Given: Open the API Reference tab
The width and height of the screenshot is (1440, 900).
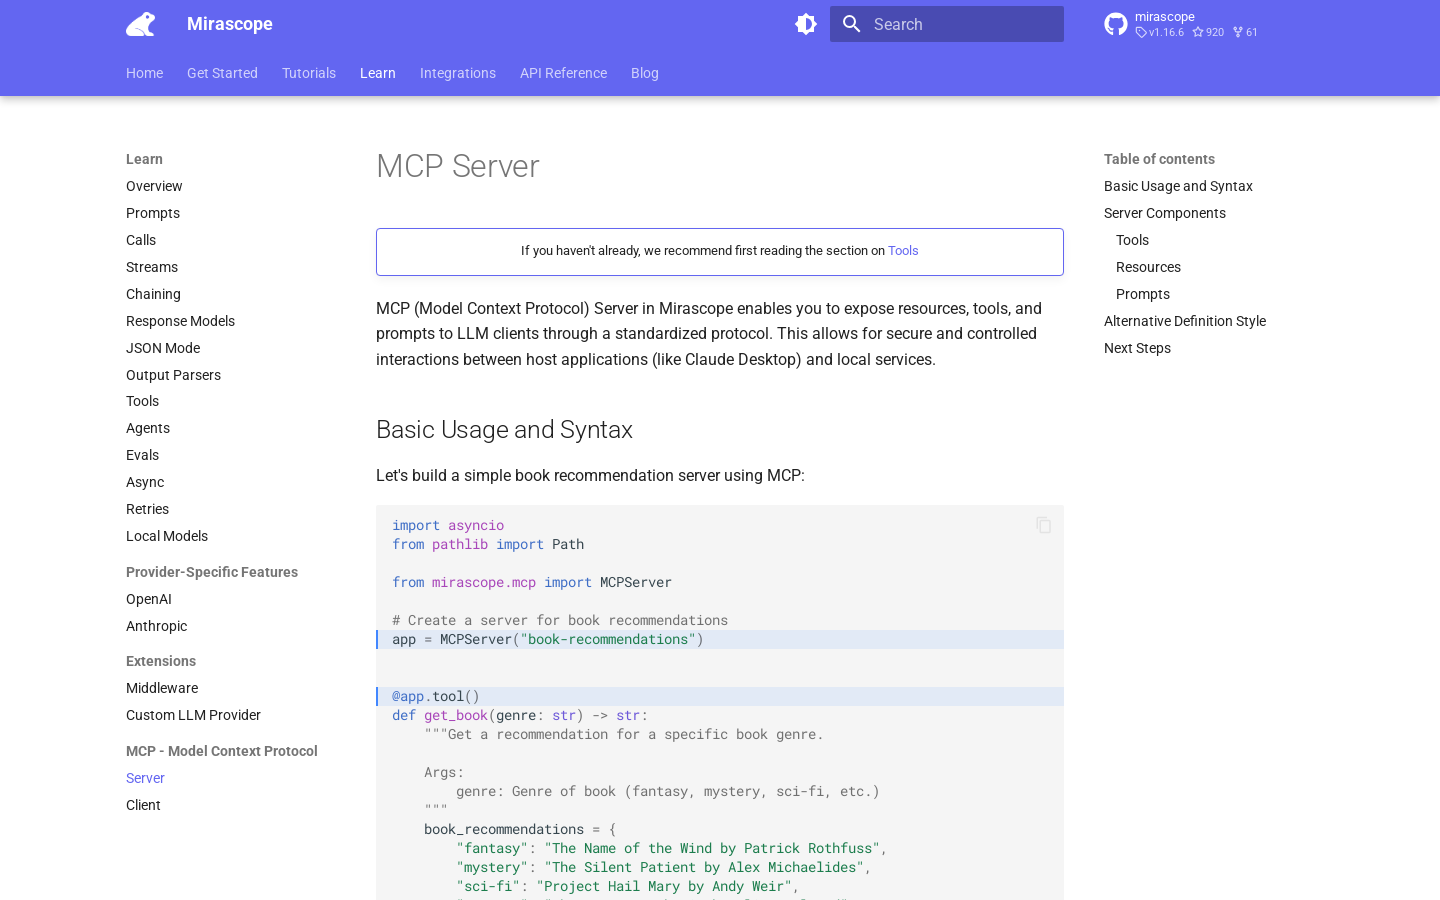Looking at the screenshot, I should (x=563, y=73).
